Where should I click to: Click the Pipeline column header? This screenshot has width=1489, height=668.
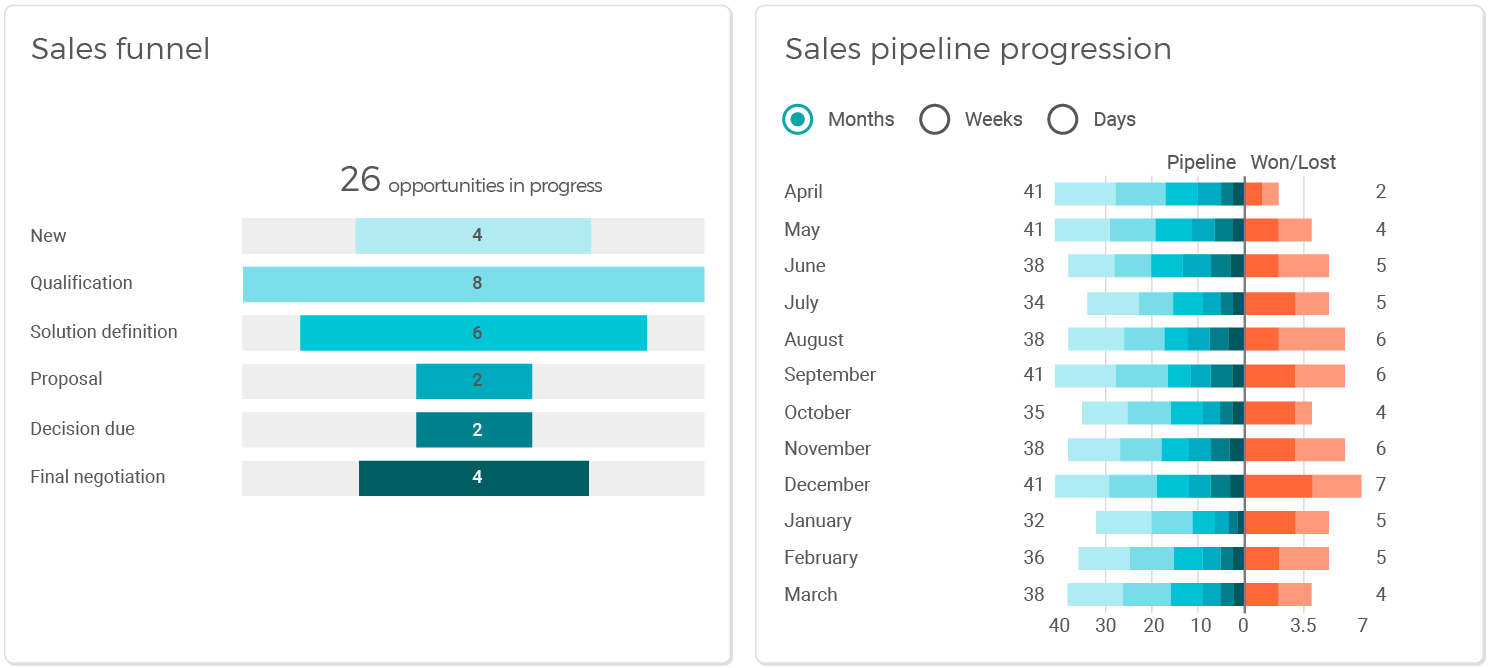(1201, 162)
